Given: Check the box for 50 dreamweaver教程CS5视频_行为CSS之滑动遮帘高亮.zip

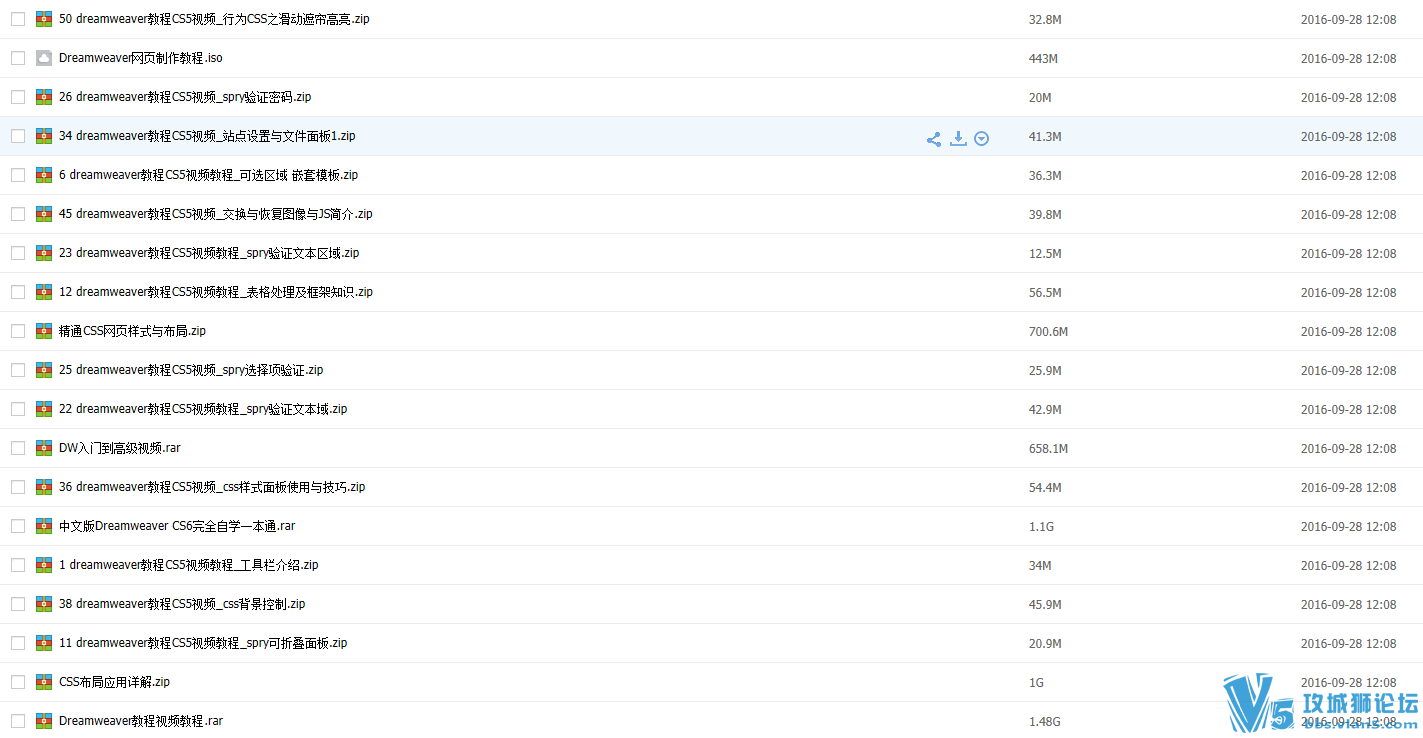Looking at the screenshot, I should [x=18, y=19].
